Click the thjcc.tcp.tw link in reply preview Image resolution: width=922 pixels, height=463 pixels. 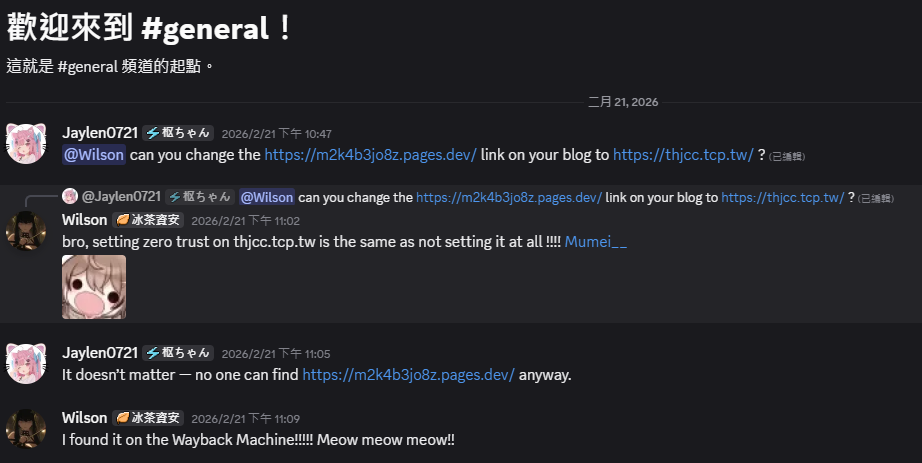(x=783, y=198)
